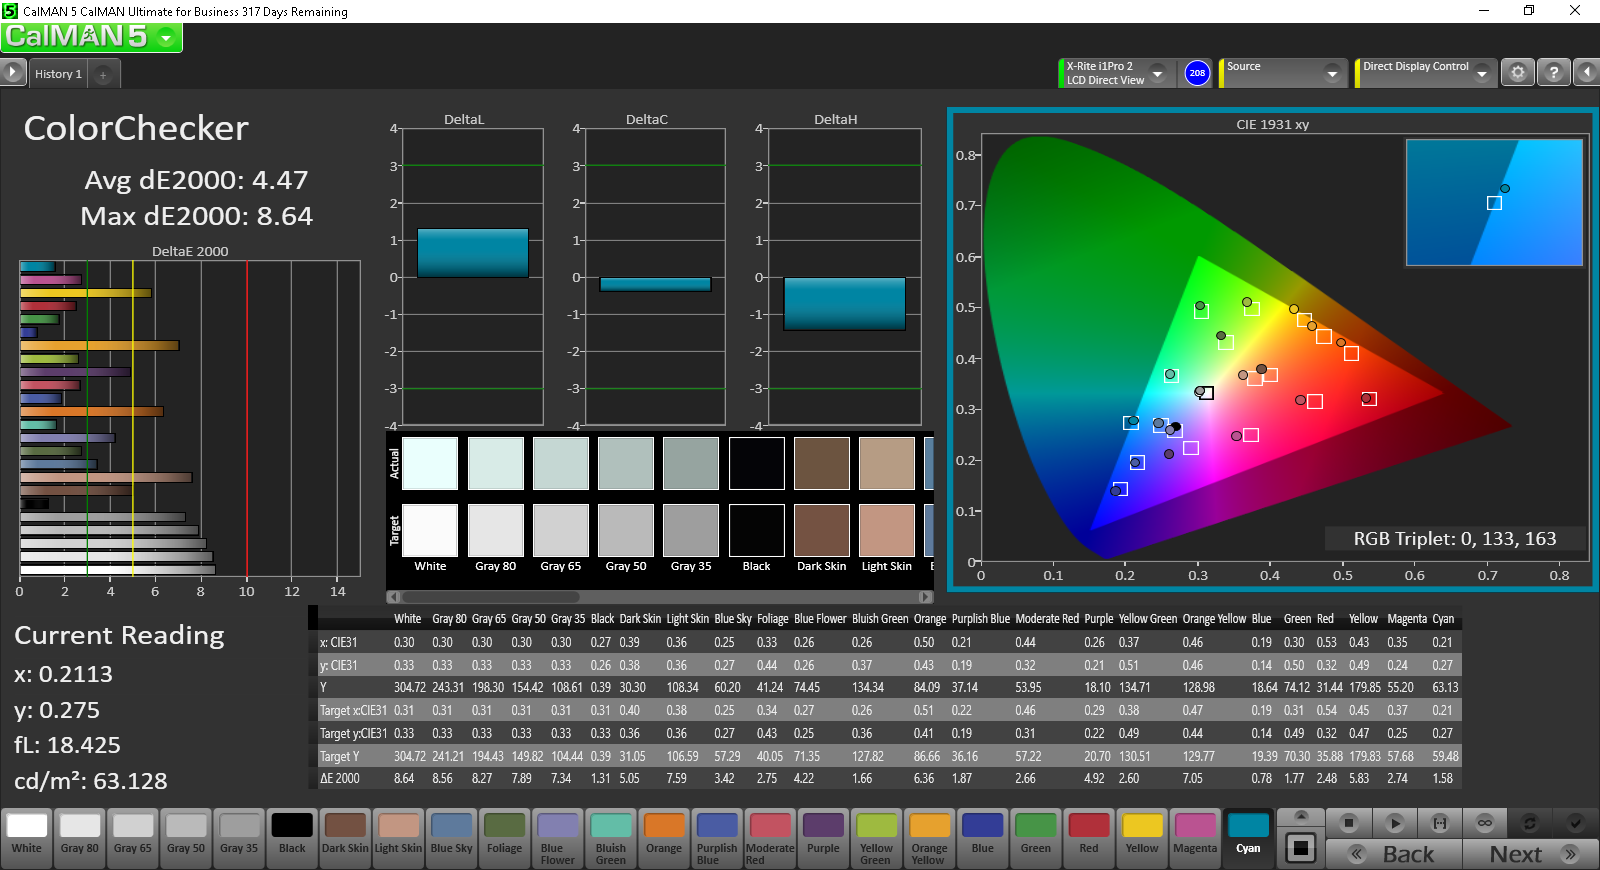Screen dimensions: 1600x870
Task: Expand the left panel play arrow
Action: (12, 72)
